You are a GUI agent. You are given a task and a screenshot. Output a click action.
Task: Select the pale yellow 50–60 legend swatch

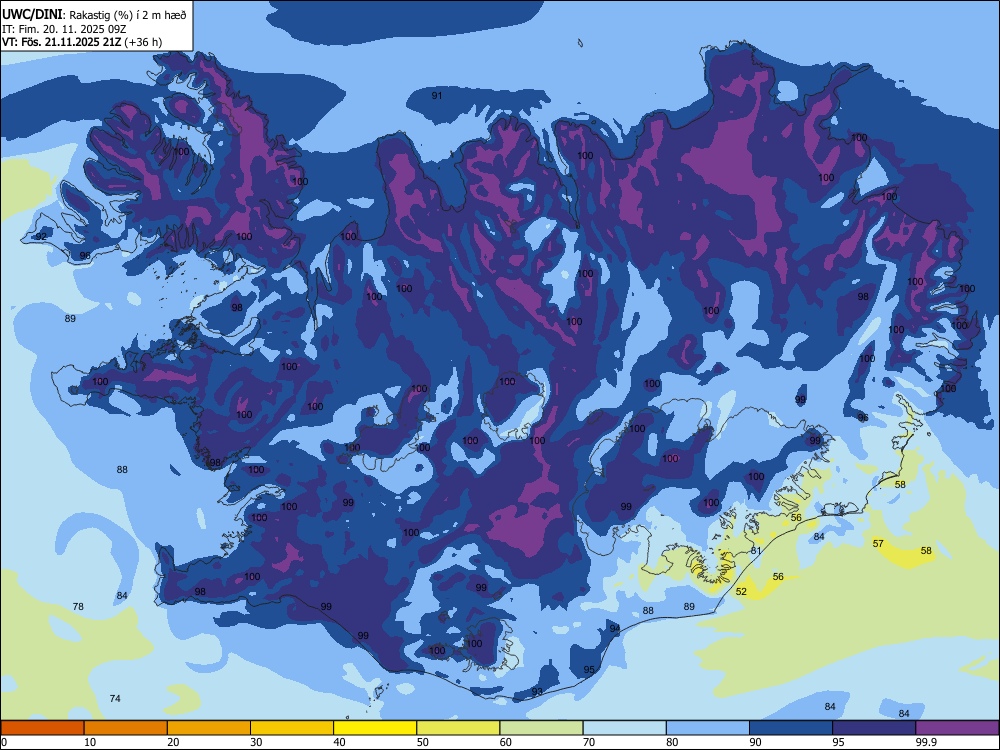point(458,728)
